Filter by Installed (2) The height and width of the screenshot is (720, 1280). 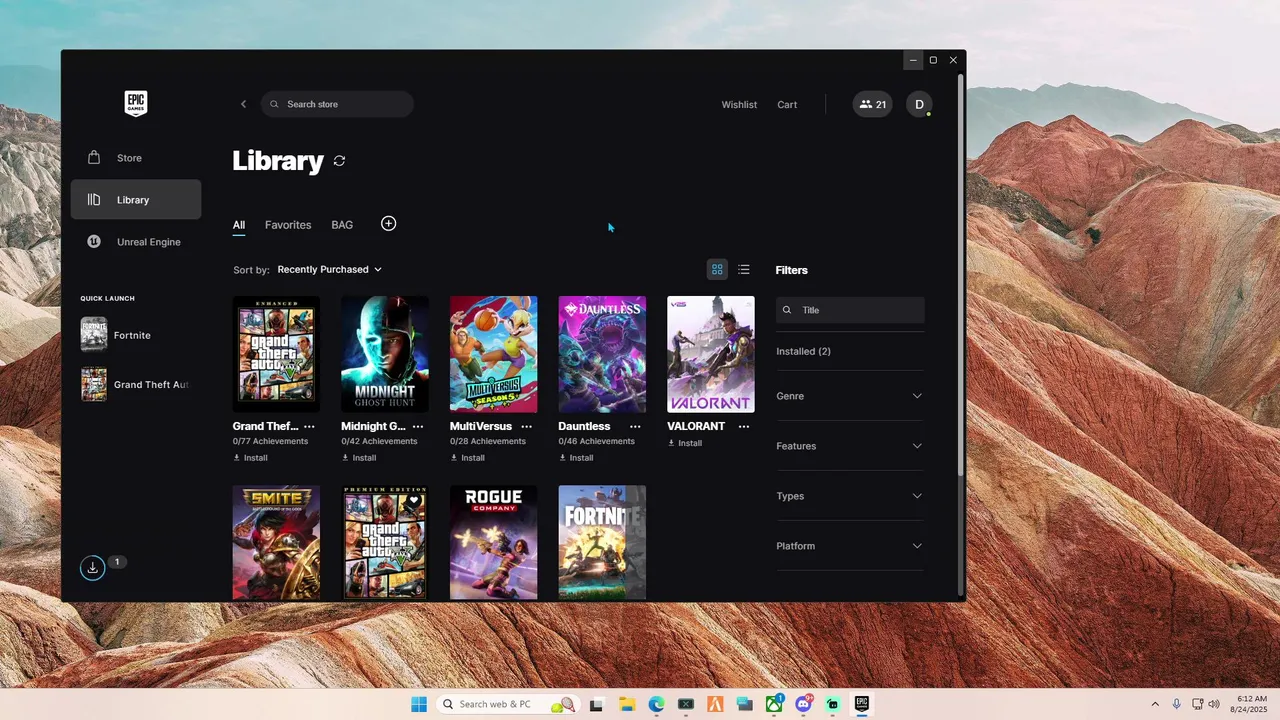tap(803, 351)
